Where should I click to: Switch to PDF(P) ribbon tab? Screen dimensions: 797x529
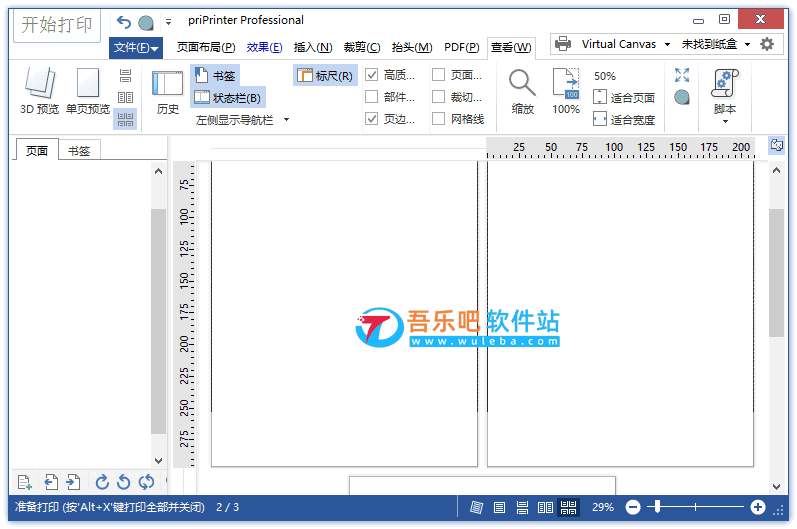462,47
